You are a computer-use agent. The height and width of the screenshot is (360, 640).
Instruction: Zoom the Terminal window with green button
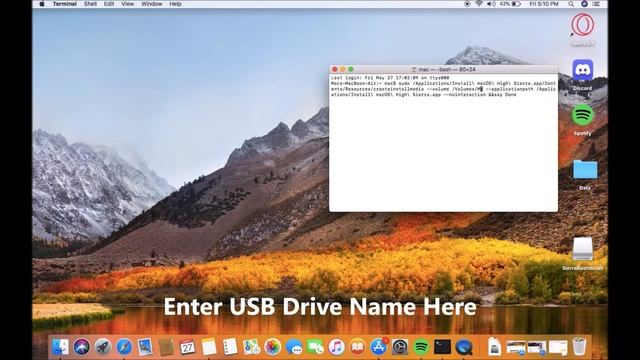pos(350,69)
